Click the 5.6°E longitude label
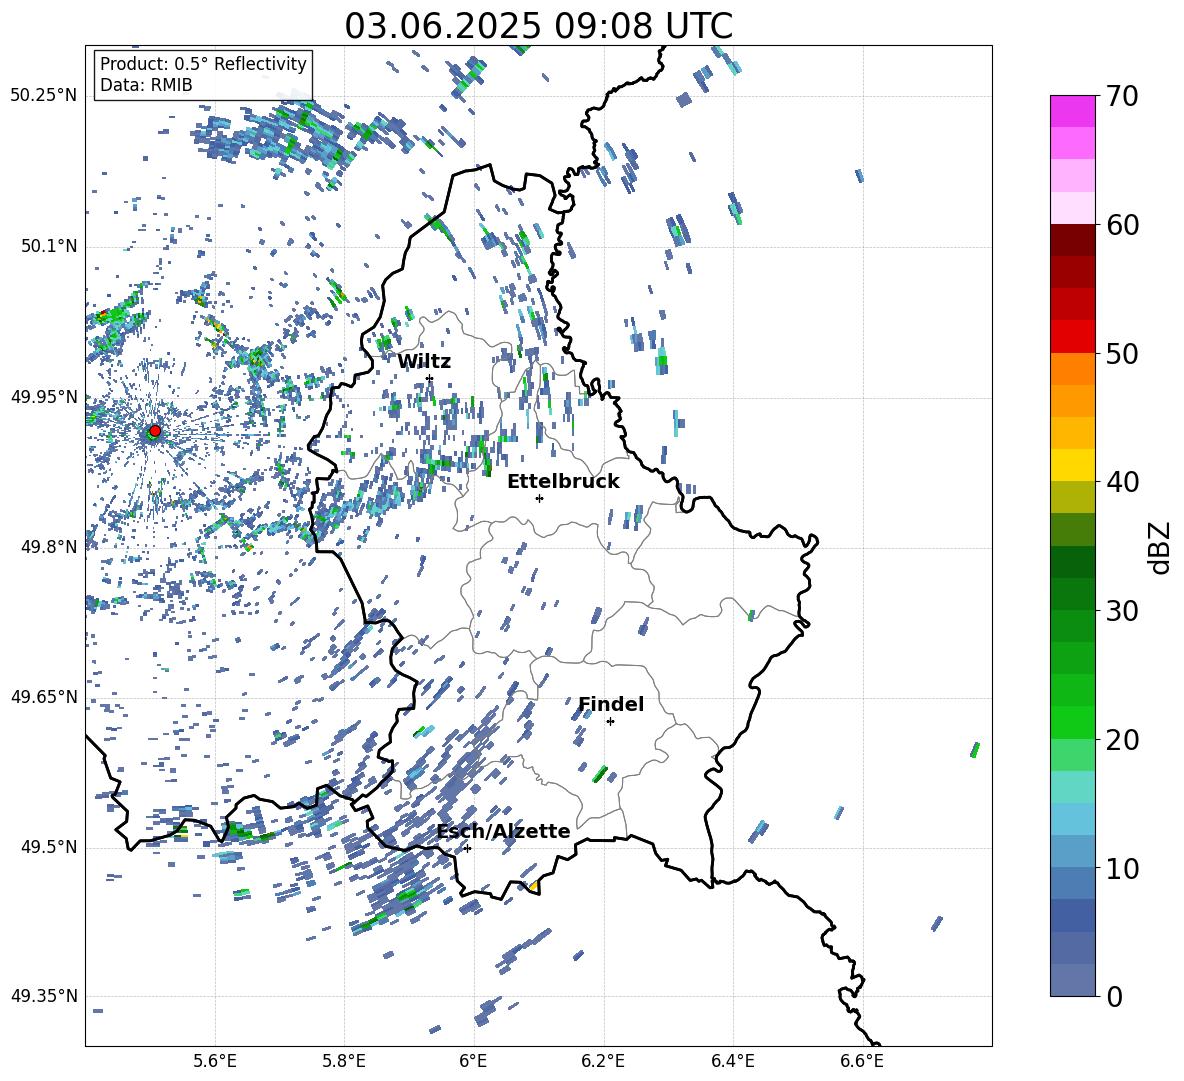Image resolution: width=1184 pixels, height=1081 pixels. point(215,1061)
